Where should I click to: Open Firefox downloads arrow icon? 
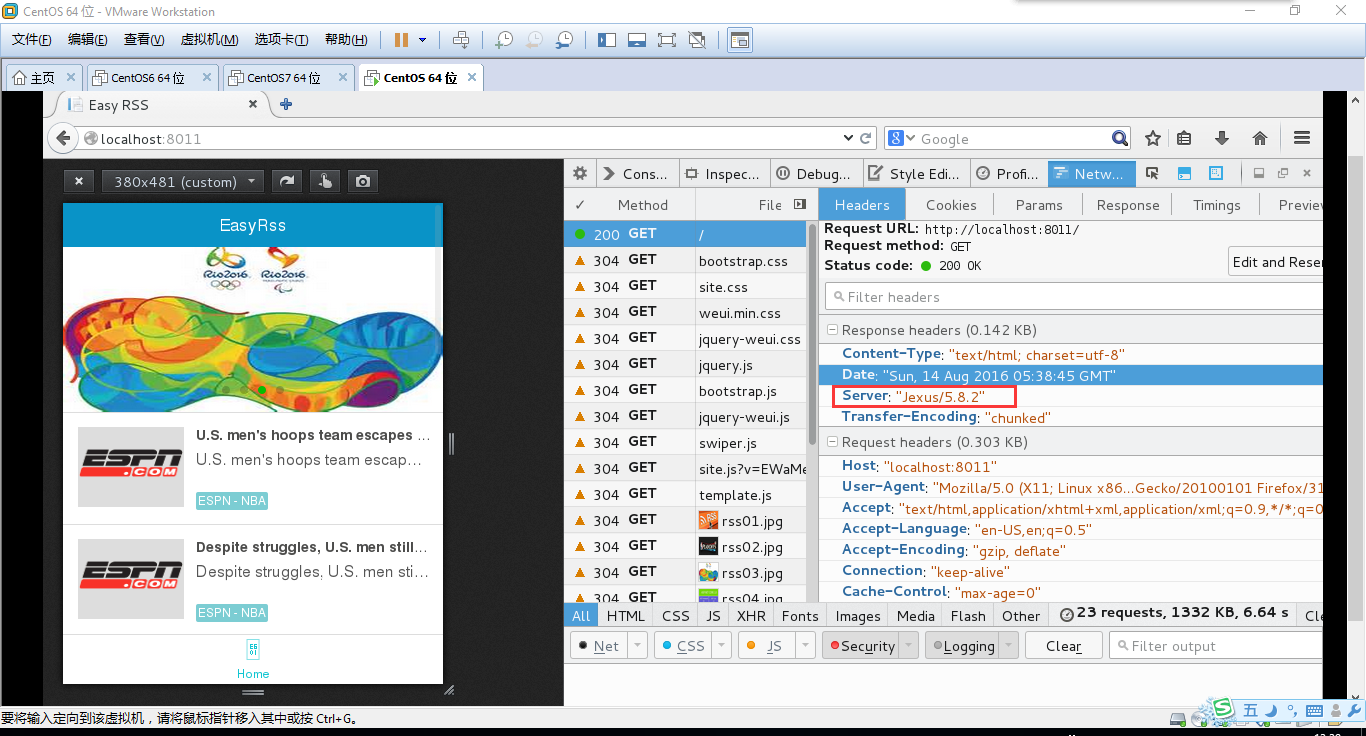[x=1221, y=138]
